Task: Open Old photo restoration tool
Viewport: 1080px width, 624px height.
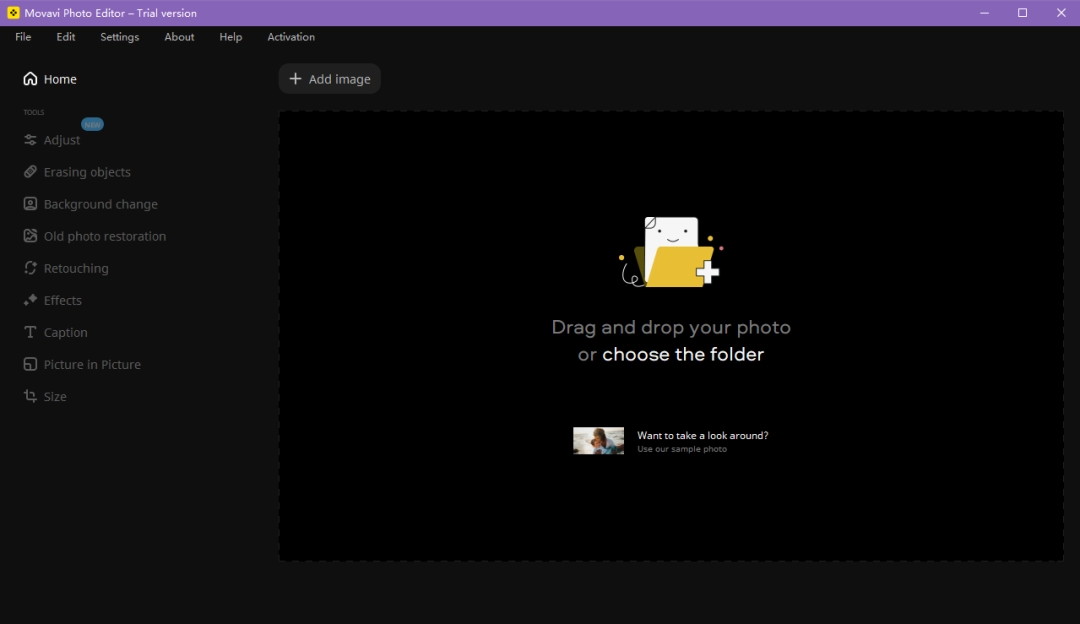Action: (104, 236)
